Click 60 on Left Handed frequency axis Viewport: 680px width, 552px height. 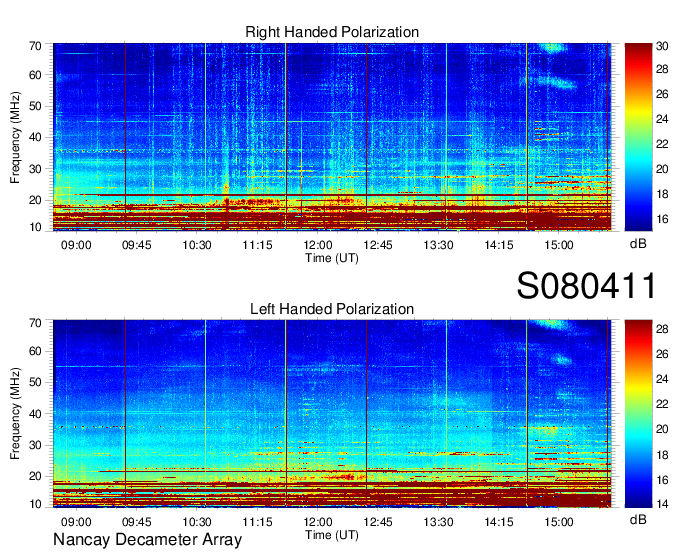pyautogui.click(x=35, y=351)
